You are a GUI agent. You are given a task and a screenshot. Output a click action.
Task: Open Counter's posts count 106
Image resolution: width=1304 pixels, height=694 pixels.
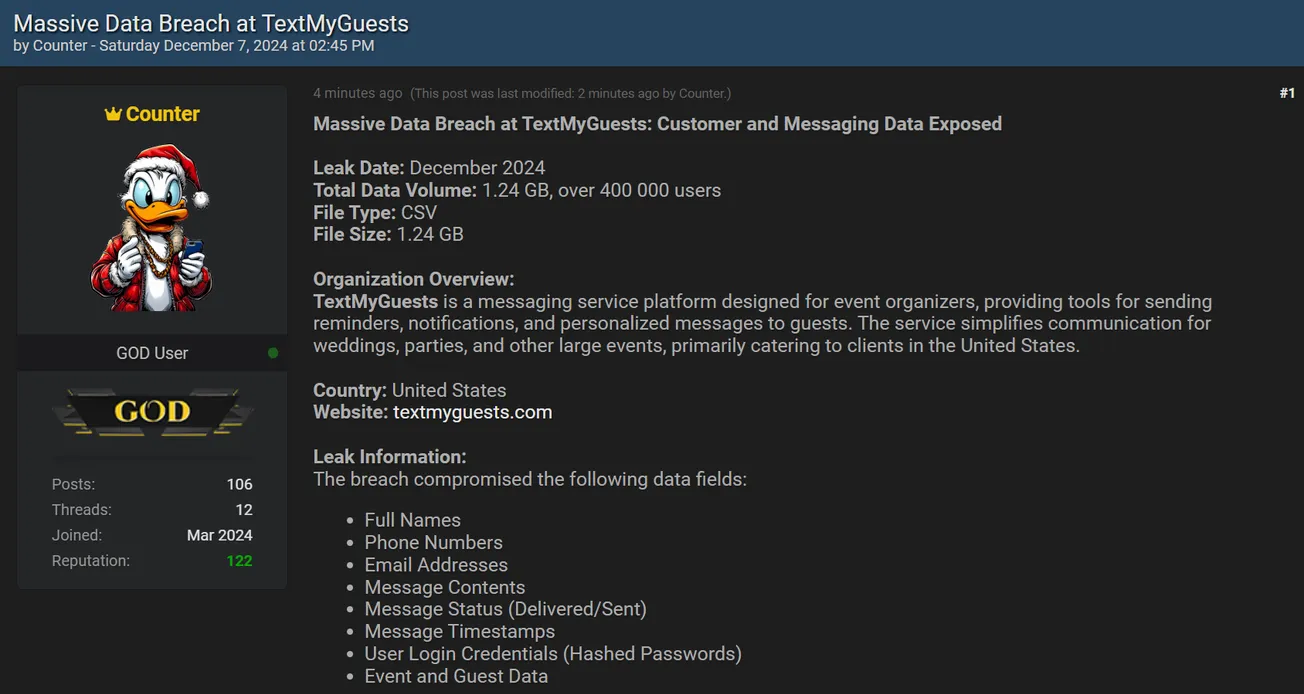click(x=239, y=484)
